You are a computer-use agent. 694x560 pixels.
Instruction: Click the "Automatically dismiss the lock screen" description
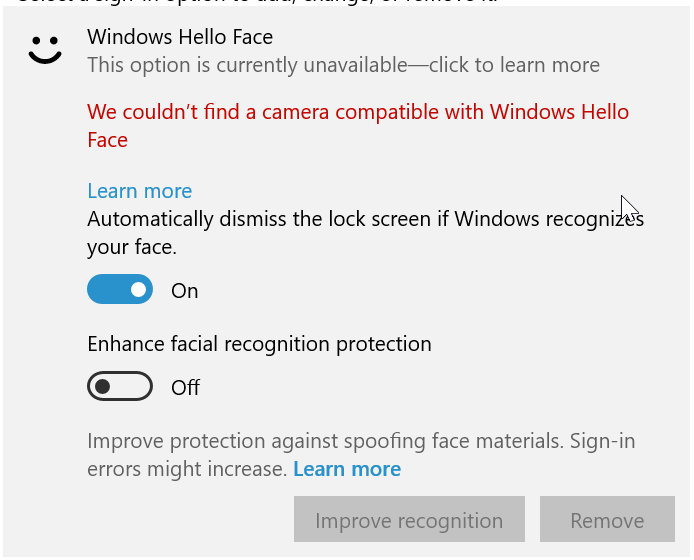tap(365, 219)
